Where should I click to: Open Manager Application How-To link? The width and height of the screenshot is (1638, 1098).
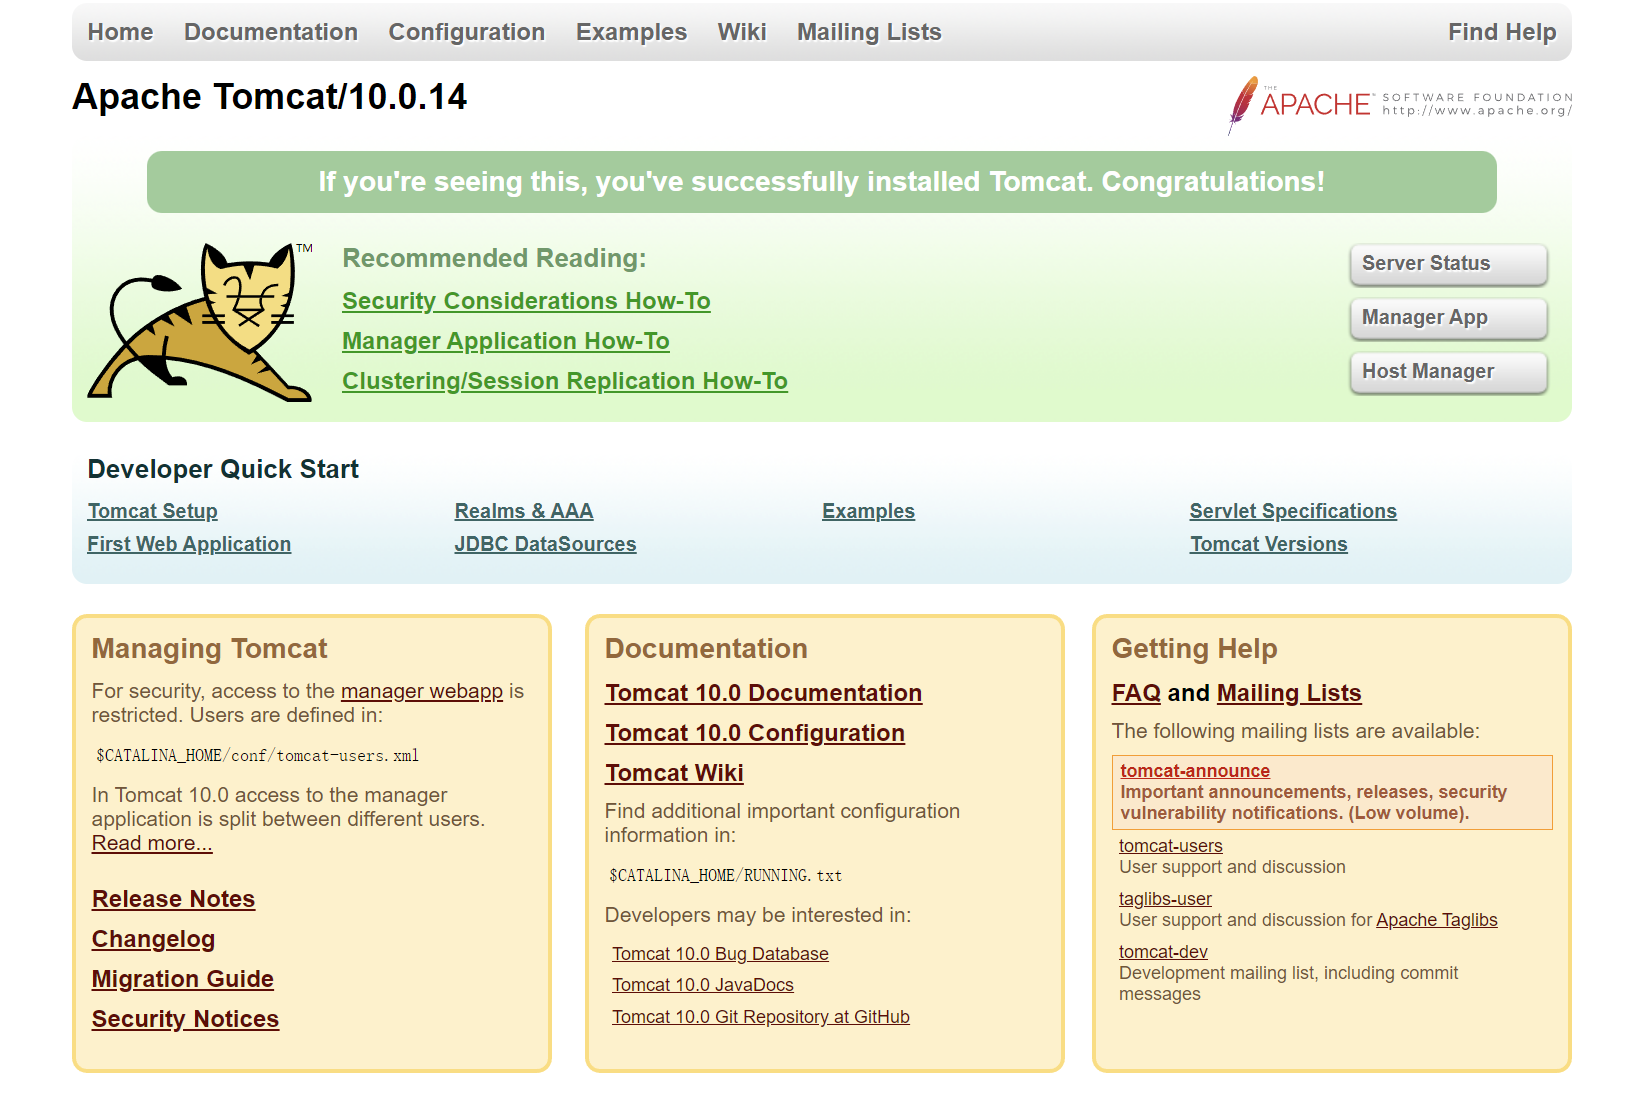click(506, 341)
